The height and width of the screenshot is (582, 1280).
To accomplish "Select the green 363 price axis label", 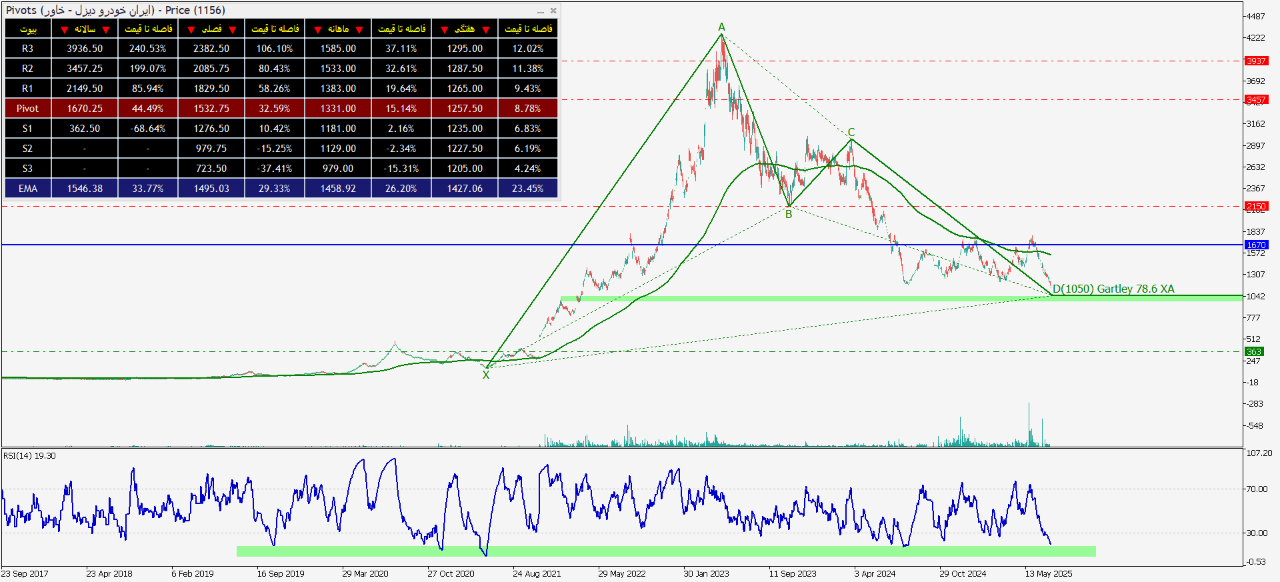I will tap(1256, 351).
